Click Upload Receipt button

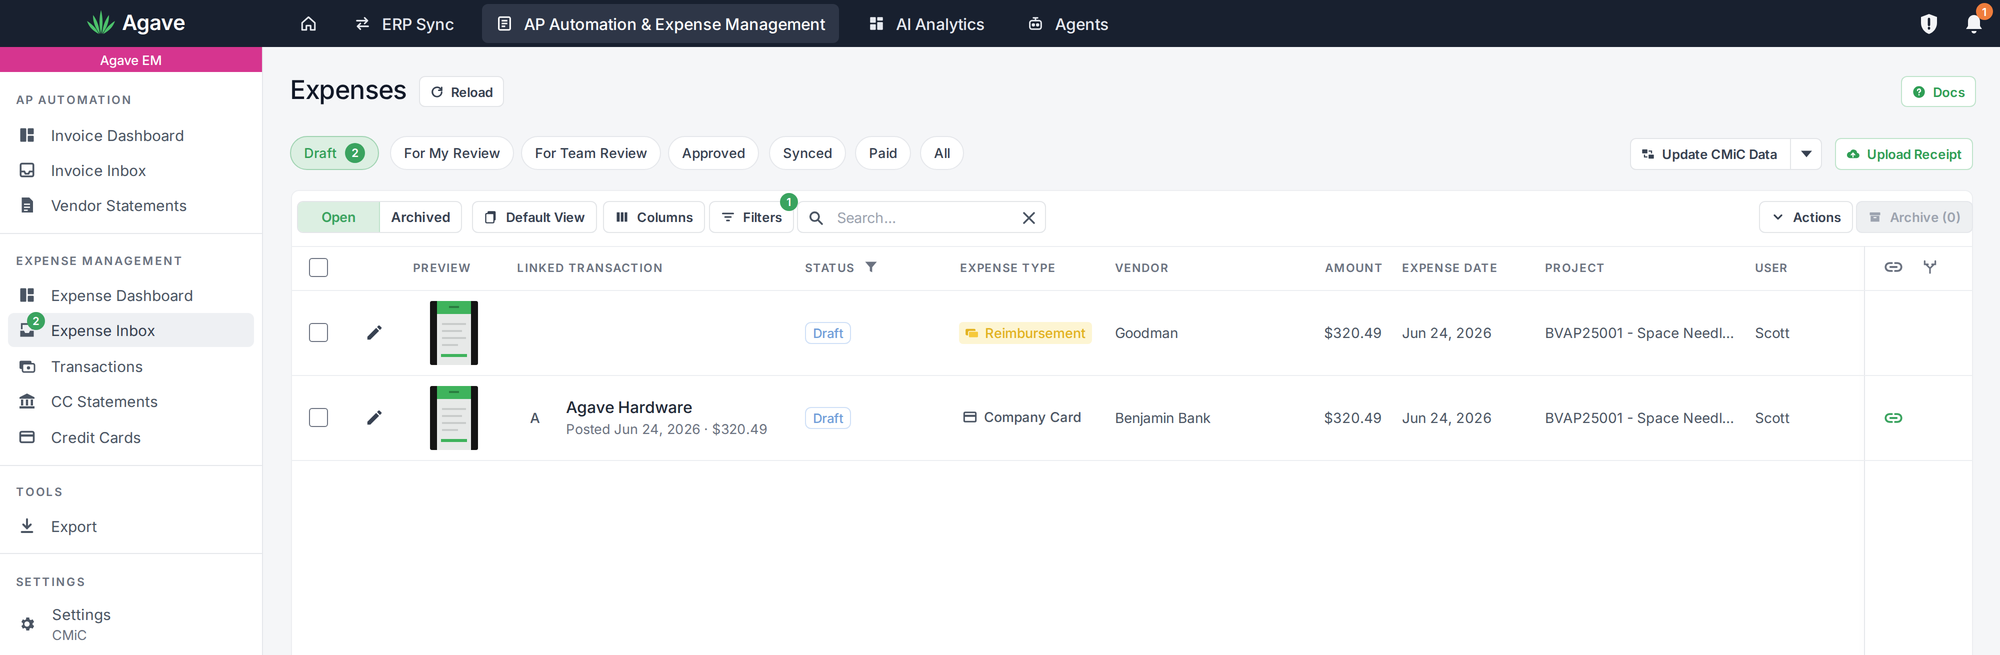coord(1904,154)
